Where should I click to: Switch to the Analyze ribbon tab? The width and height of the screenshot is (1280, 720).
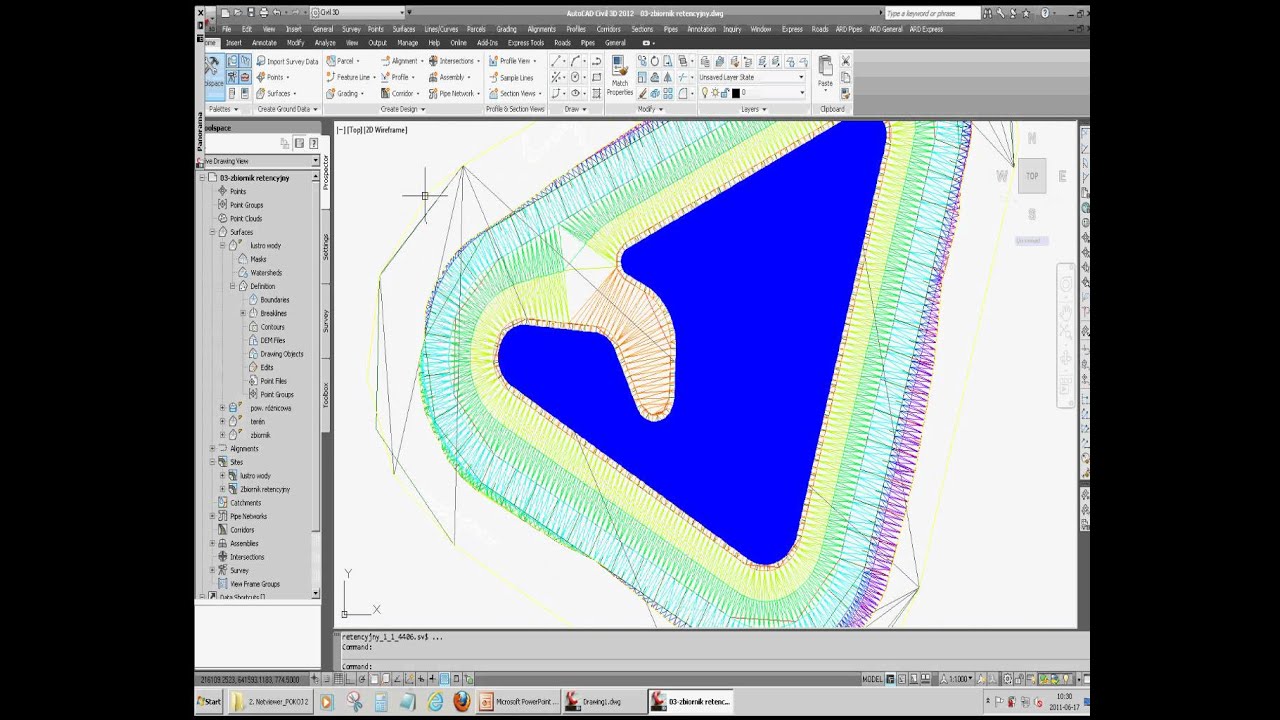tap(325, 43)
